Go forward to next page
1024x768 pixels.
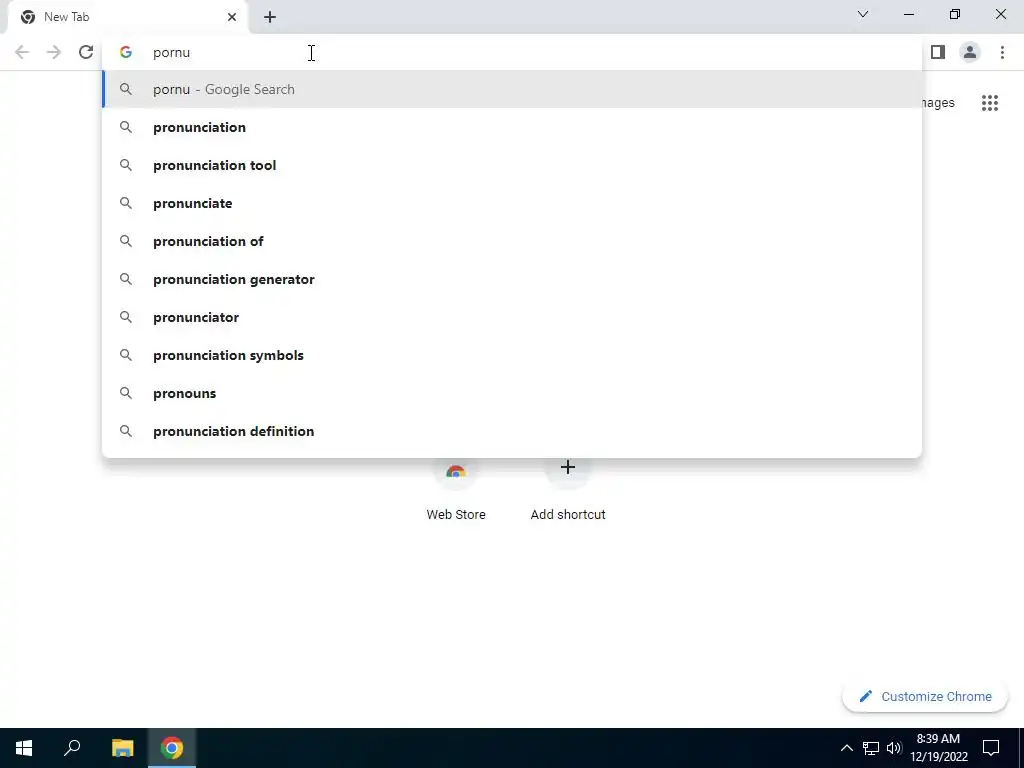pyautogui.click(x=54, y=52)
